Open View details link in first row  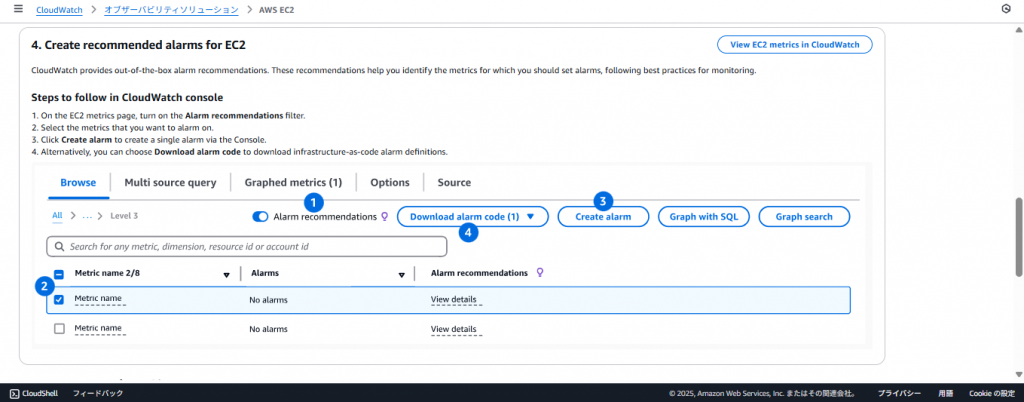(x=453, y=300)
